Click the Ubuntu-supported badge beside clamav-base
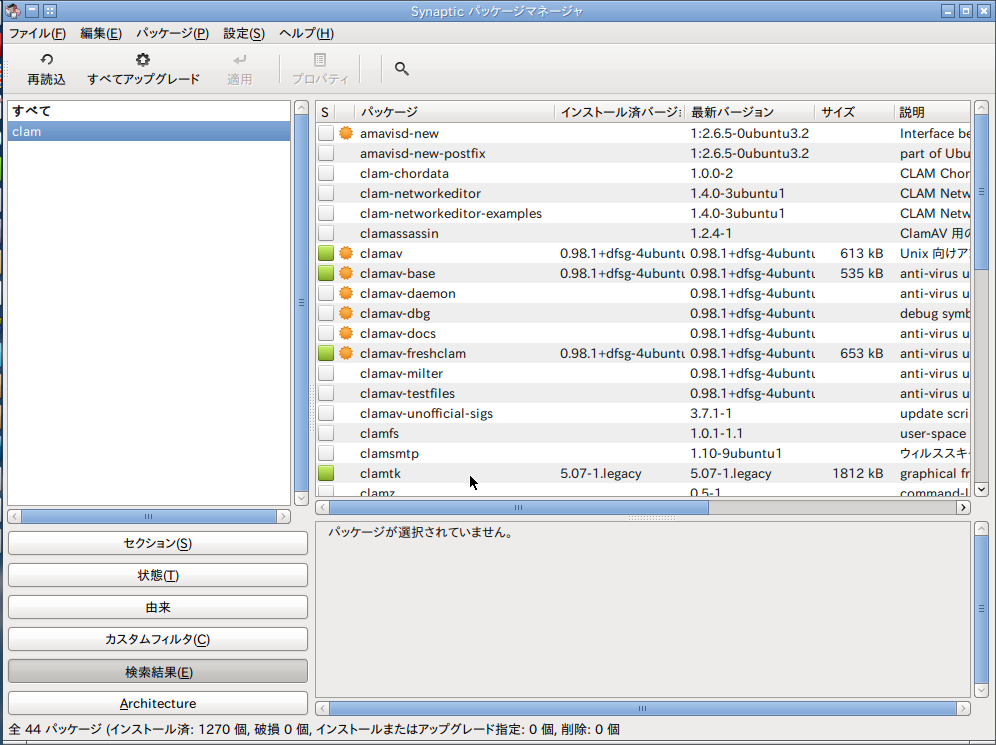This screenshot has height=745, width=996. tap(346, 273)
